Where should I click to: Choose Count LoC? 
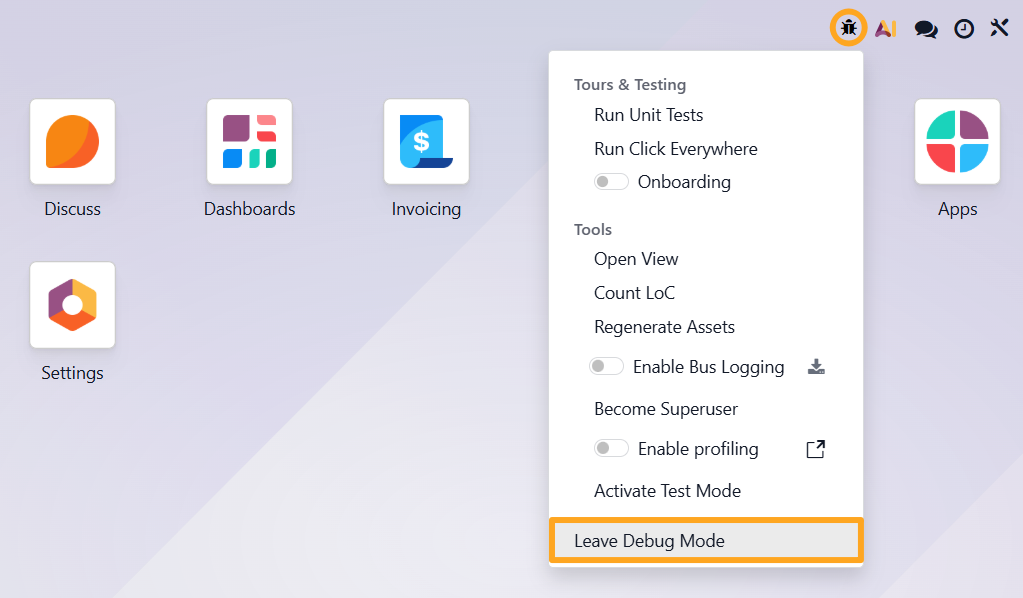[x=634, y=293]
